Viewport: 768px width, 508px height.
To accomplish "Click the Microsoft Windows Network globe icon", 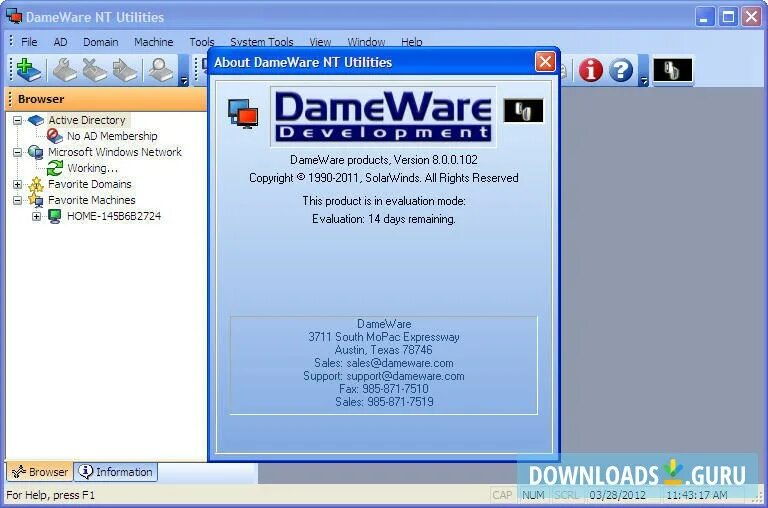I will [36, 152].
